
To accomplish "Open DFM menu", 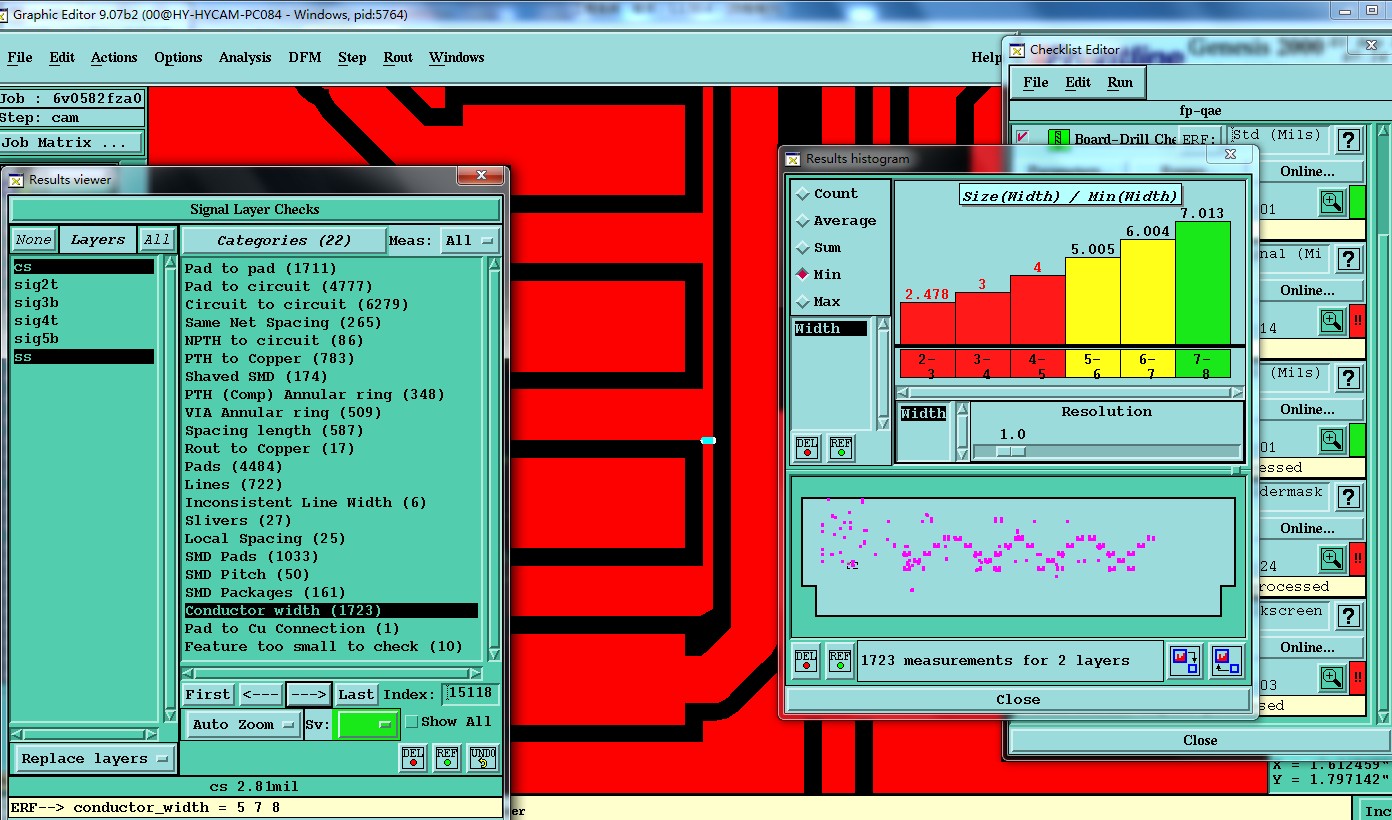I will point(305,57).
